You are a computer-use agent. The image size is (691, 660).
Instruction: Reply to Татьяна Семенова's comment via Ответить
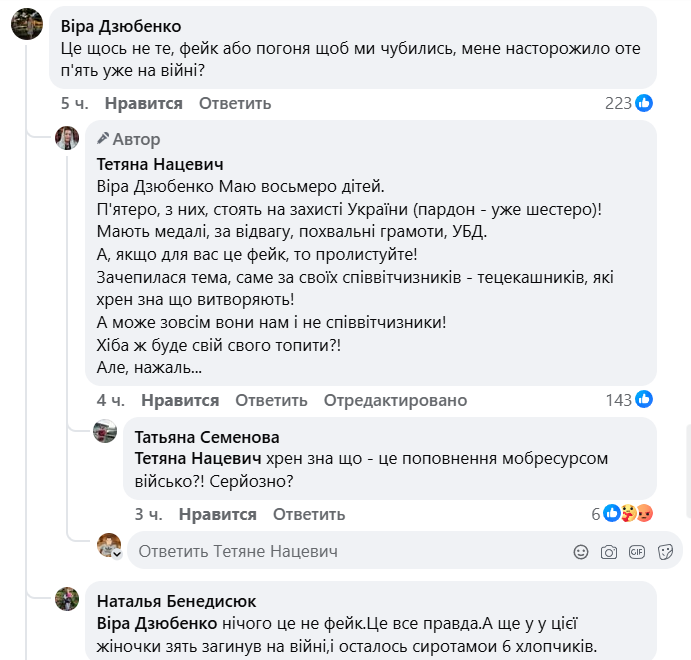pyautogui.click(x=309, y=514)
